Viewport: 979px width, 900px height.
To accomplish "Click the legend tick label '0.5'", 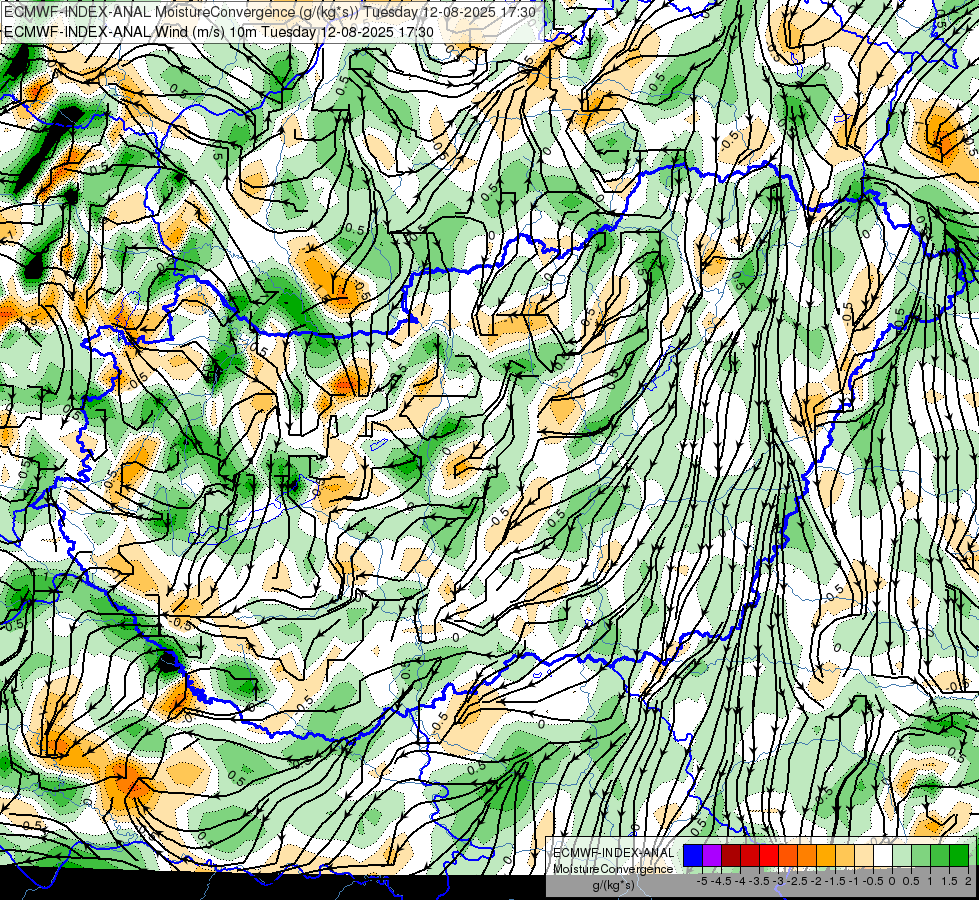I will [912, 881].
